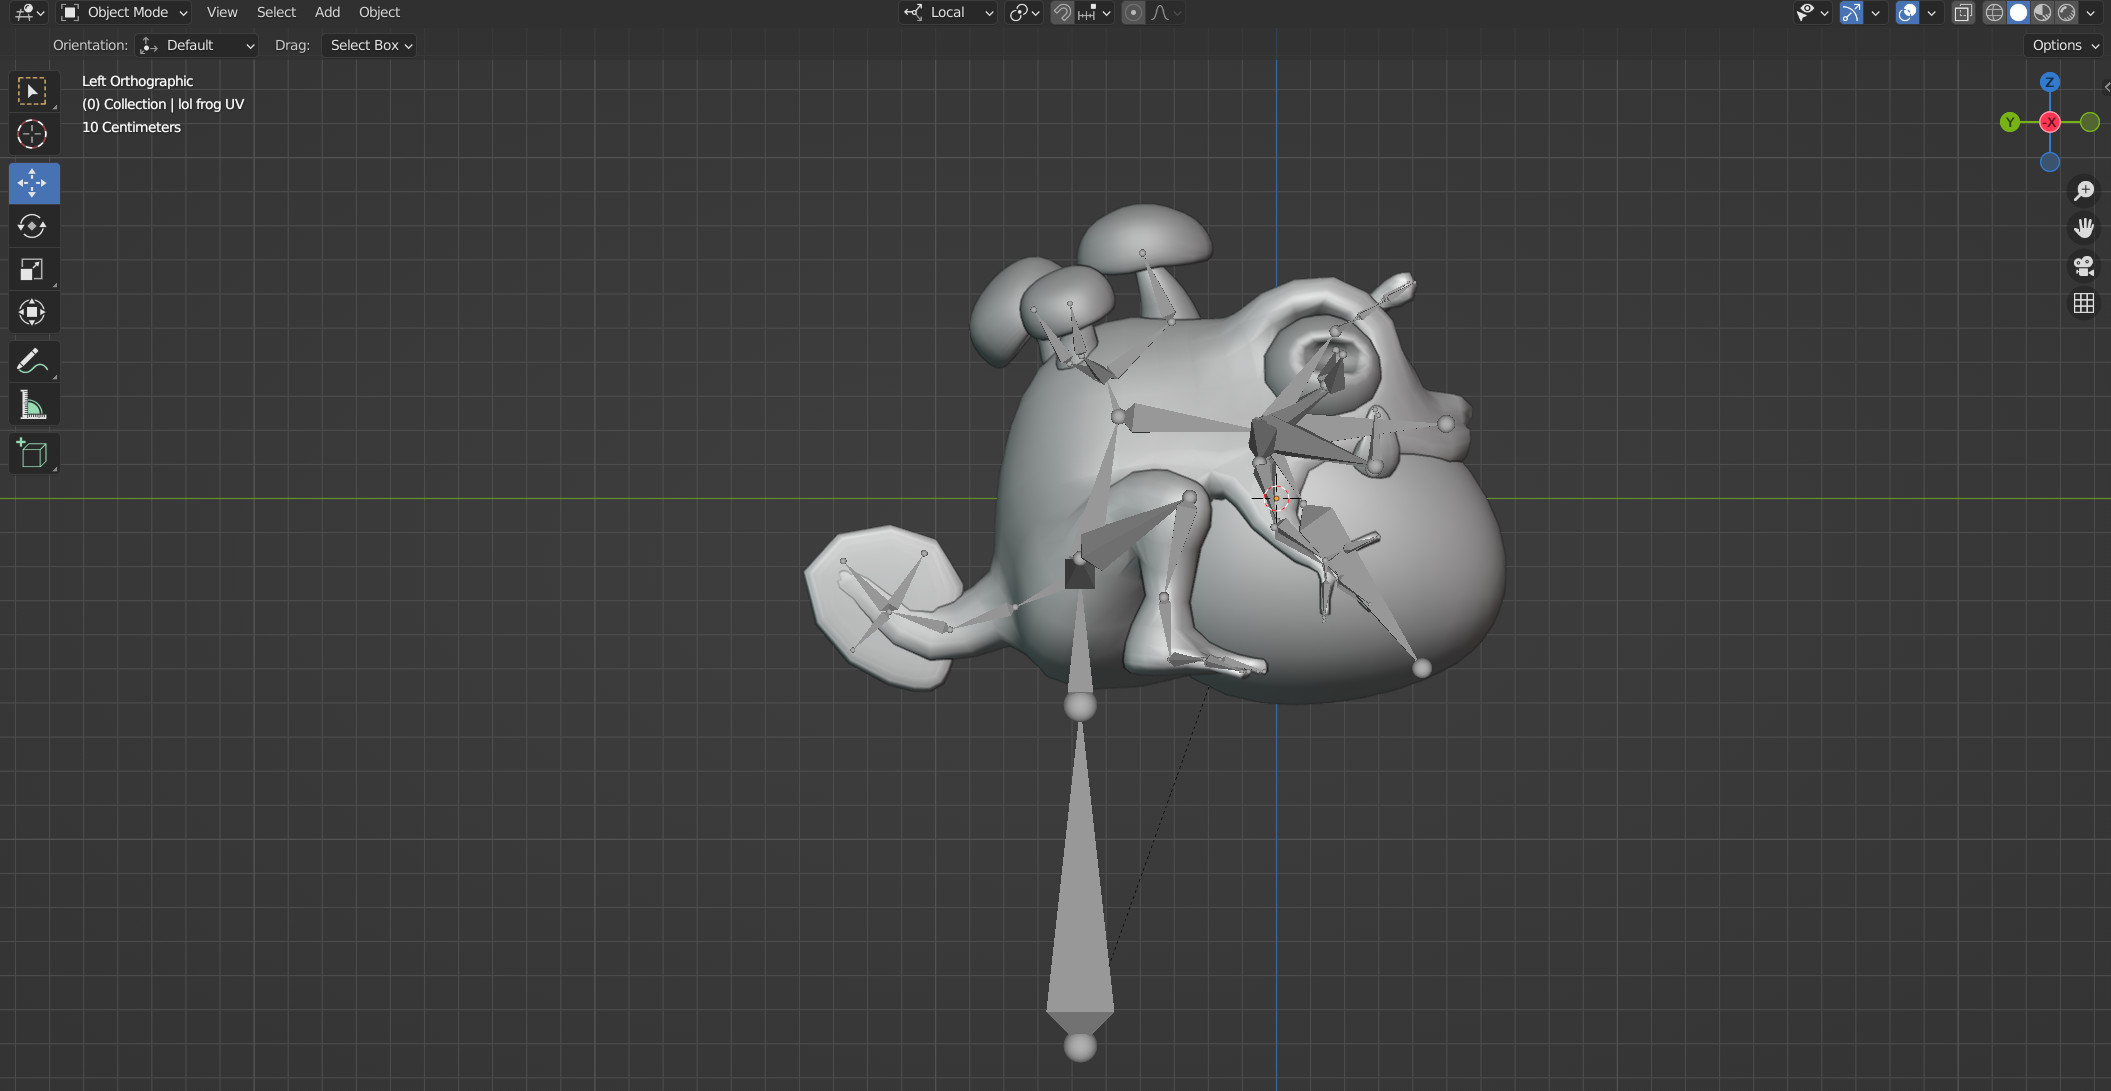Open the Options popover button
The height and width of the screenshot is (1091, 2111).
click(2064, 45)
